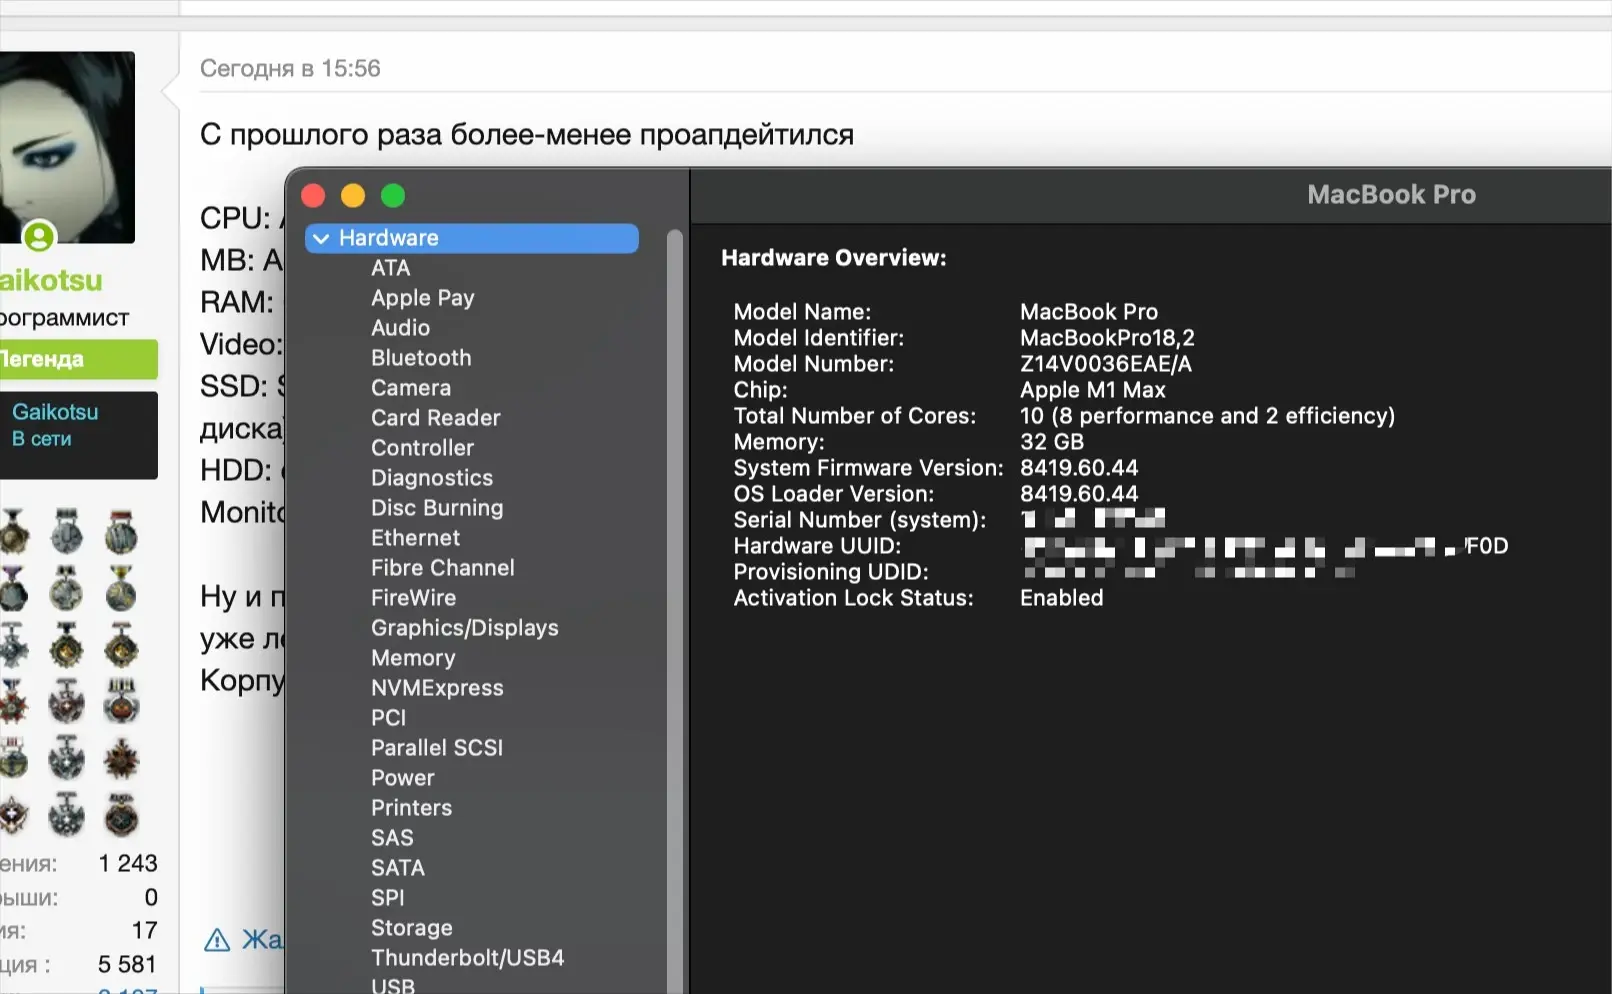The height and width of the screenshot is (994, 1612).
Task: Select Parallel SCSI entry
Action: [437, 748]
